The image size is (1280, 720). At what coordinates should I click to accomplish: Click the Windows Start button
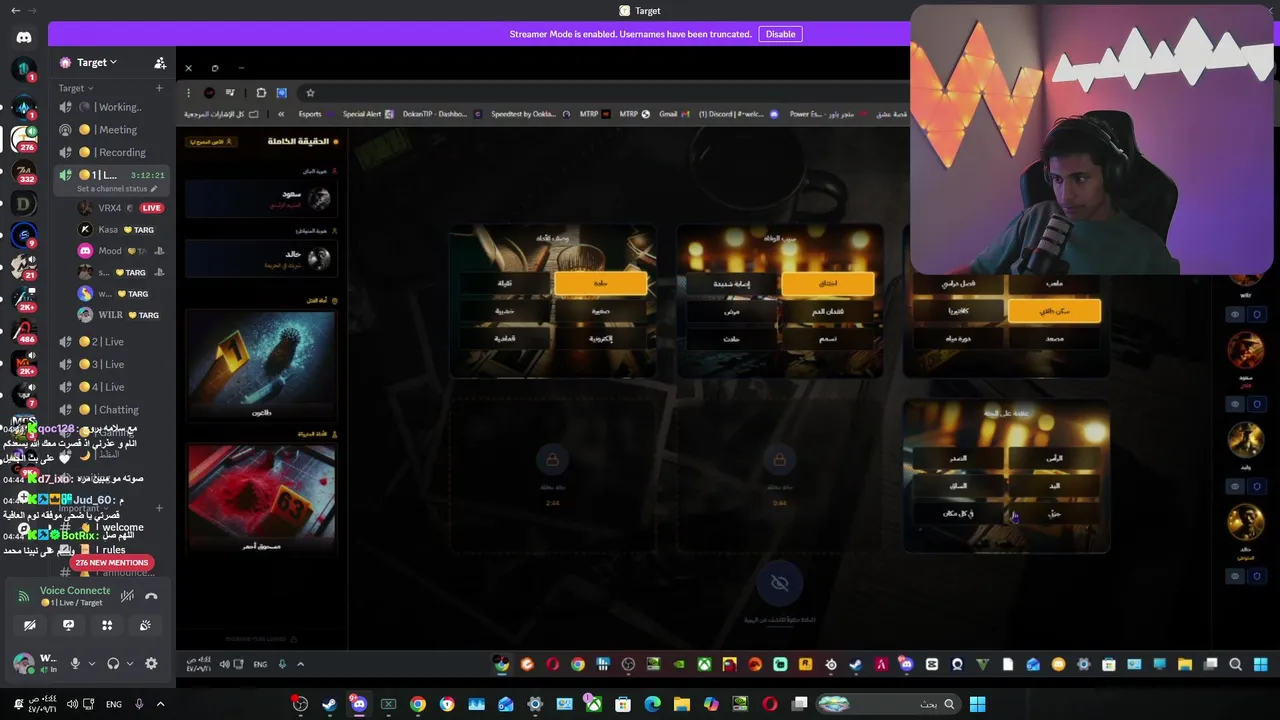point(977,704)
